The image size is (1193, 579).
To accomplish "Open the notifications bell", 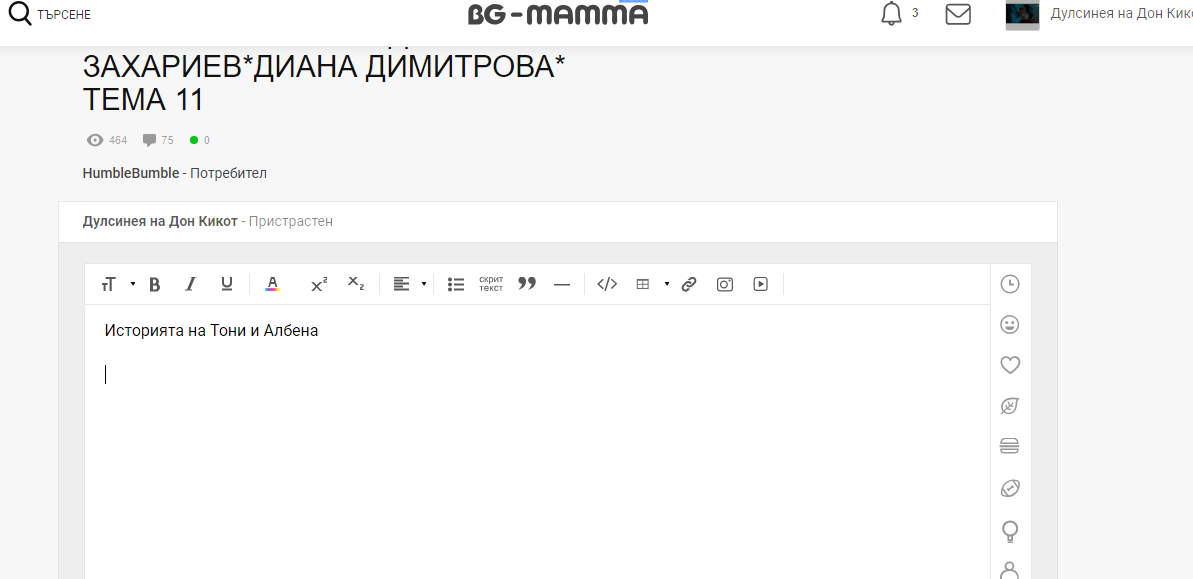I will [891, 14].
